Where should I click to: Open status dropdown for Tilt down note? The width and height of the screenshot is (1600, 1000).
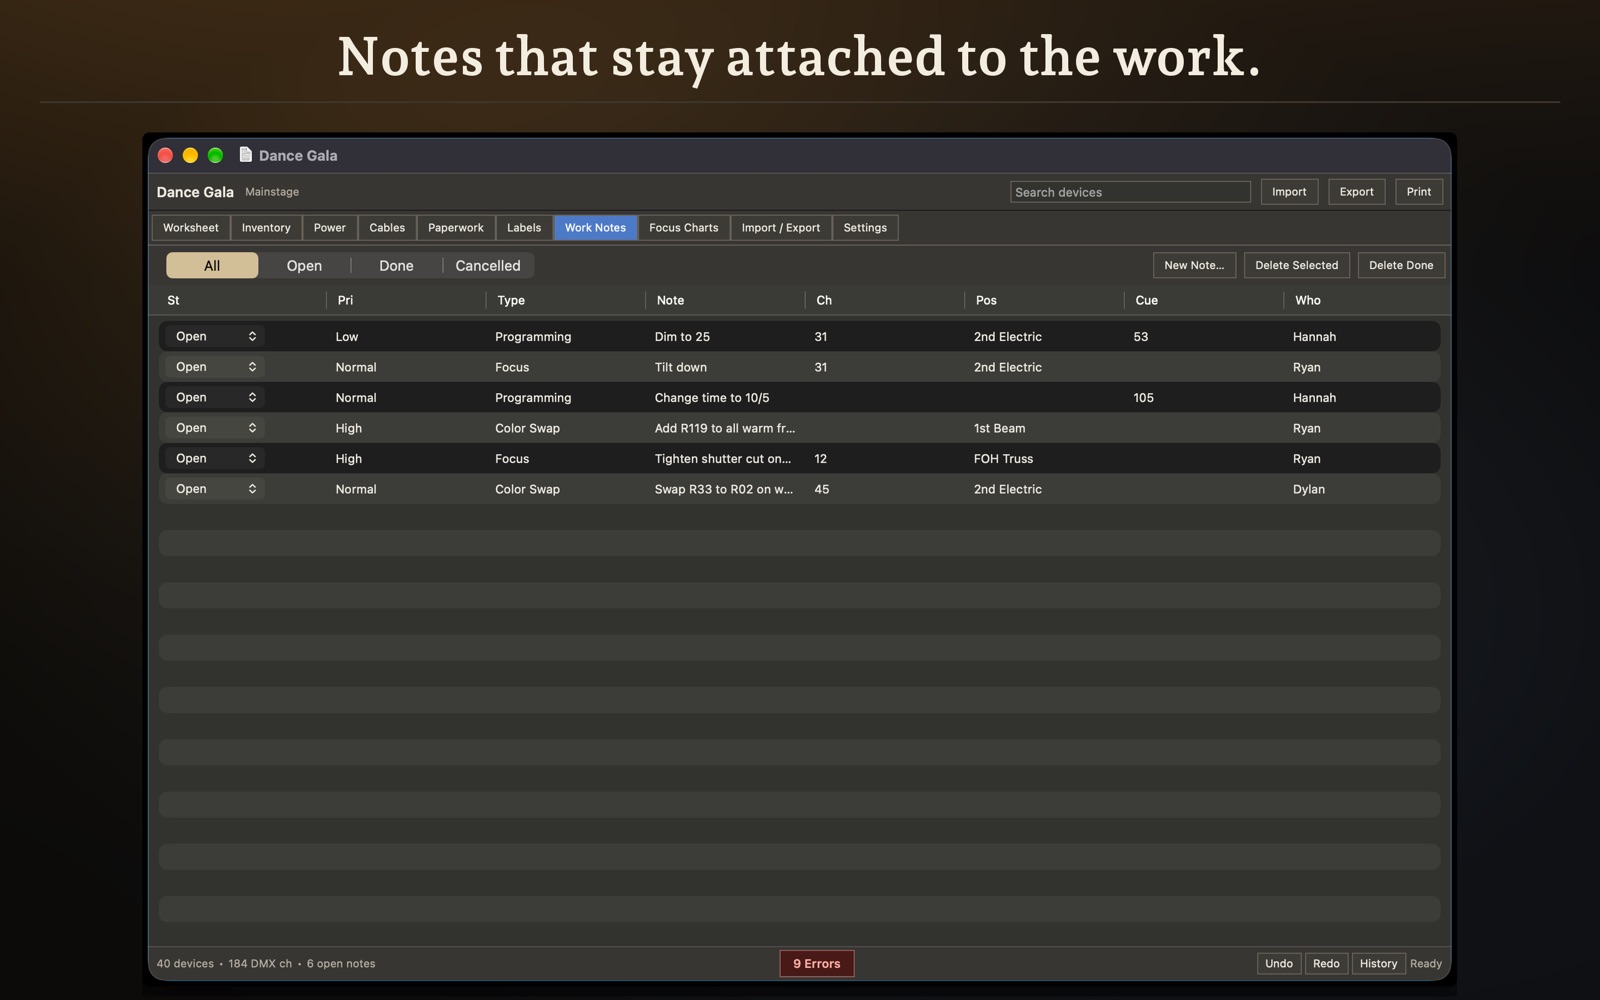pyautogui.click(x=215, y=367)
